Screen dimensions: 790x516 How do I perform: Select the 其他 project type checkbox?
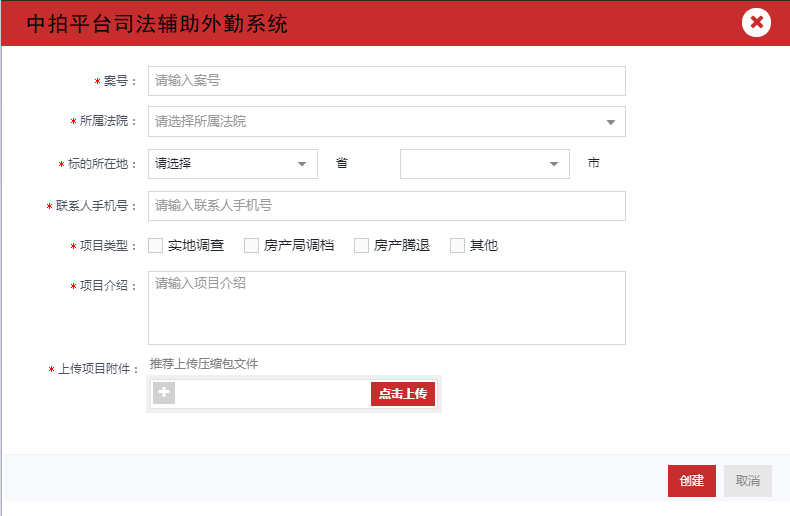click(458, 245)
